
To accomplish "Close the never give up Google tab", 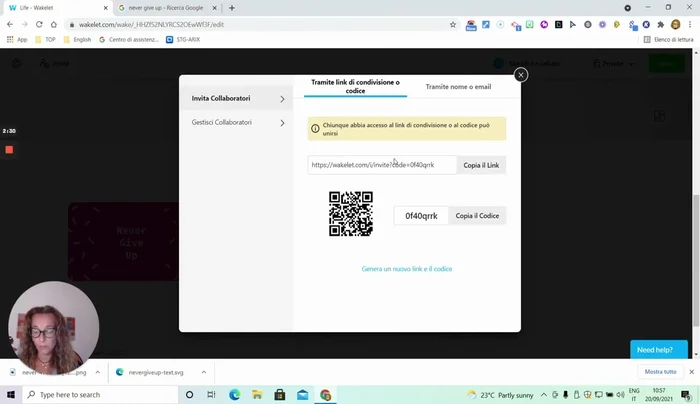I will 214,8.
